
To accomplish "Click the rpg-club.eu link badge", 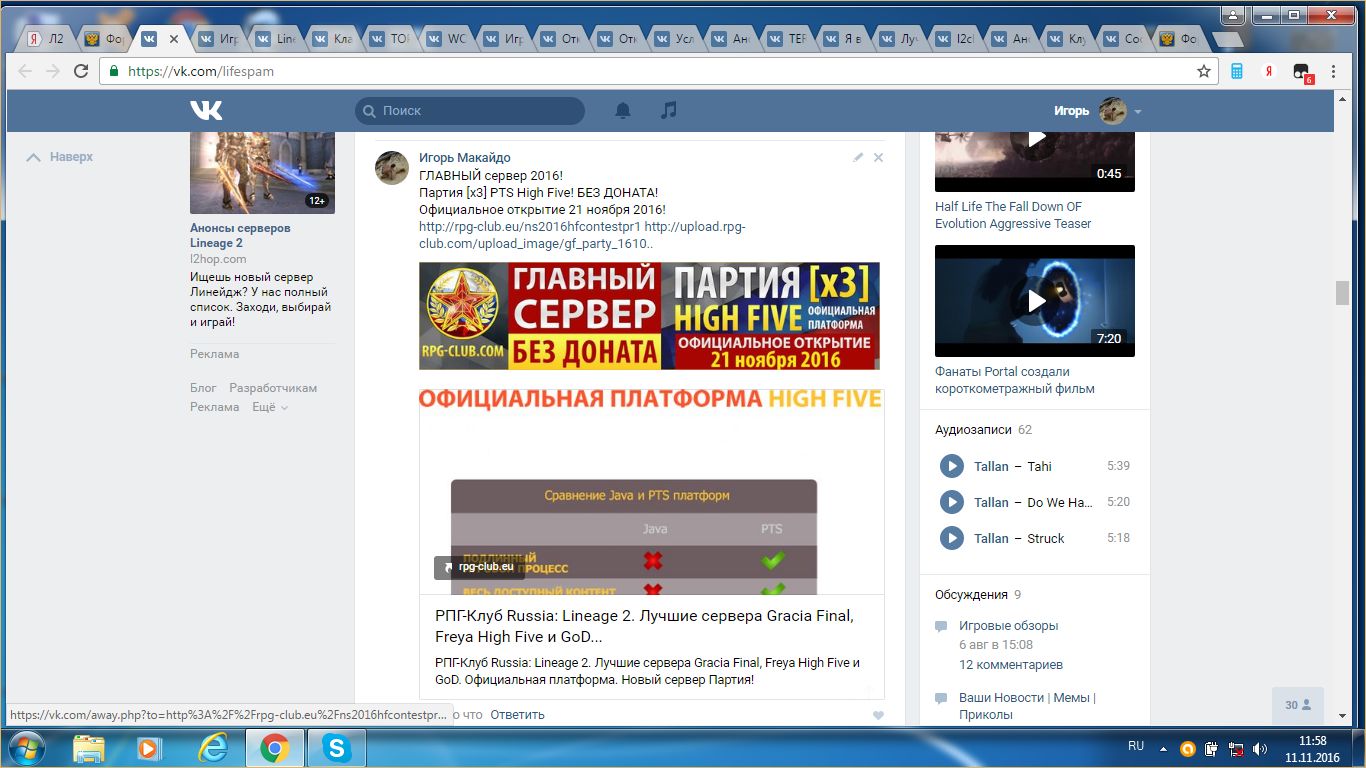I will [x=479, y=567].
